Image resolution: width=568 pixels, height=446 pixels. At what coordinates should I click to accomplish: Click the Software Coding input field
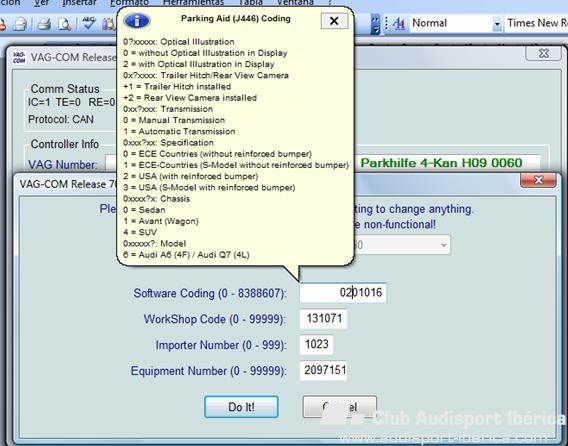(x=343, y=293)
